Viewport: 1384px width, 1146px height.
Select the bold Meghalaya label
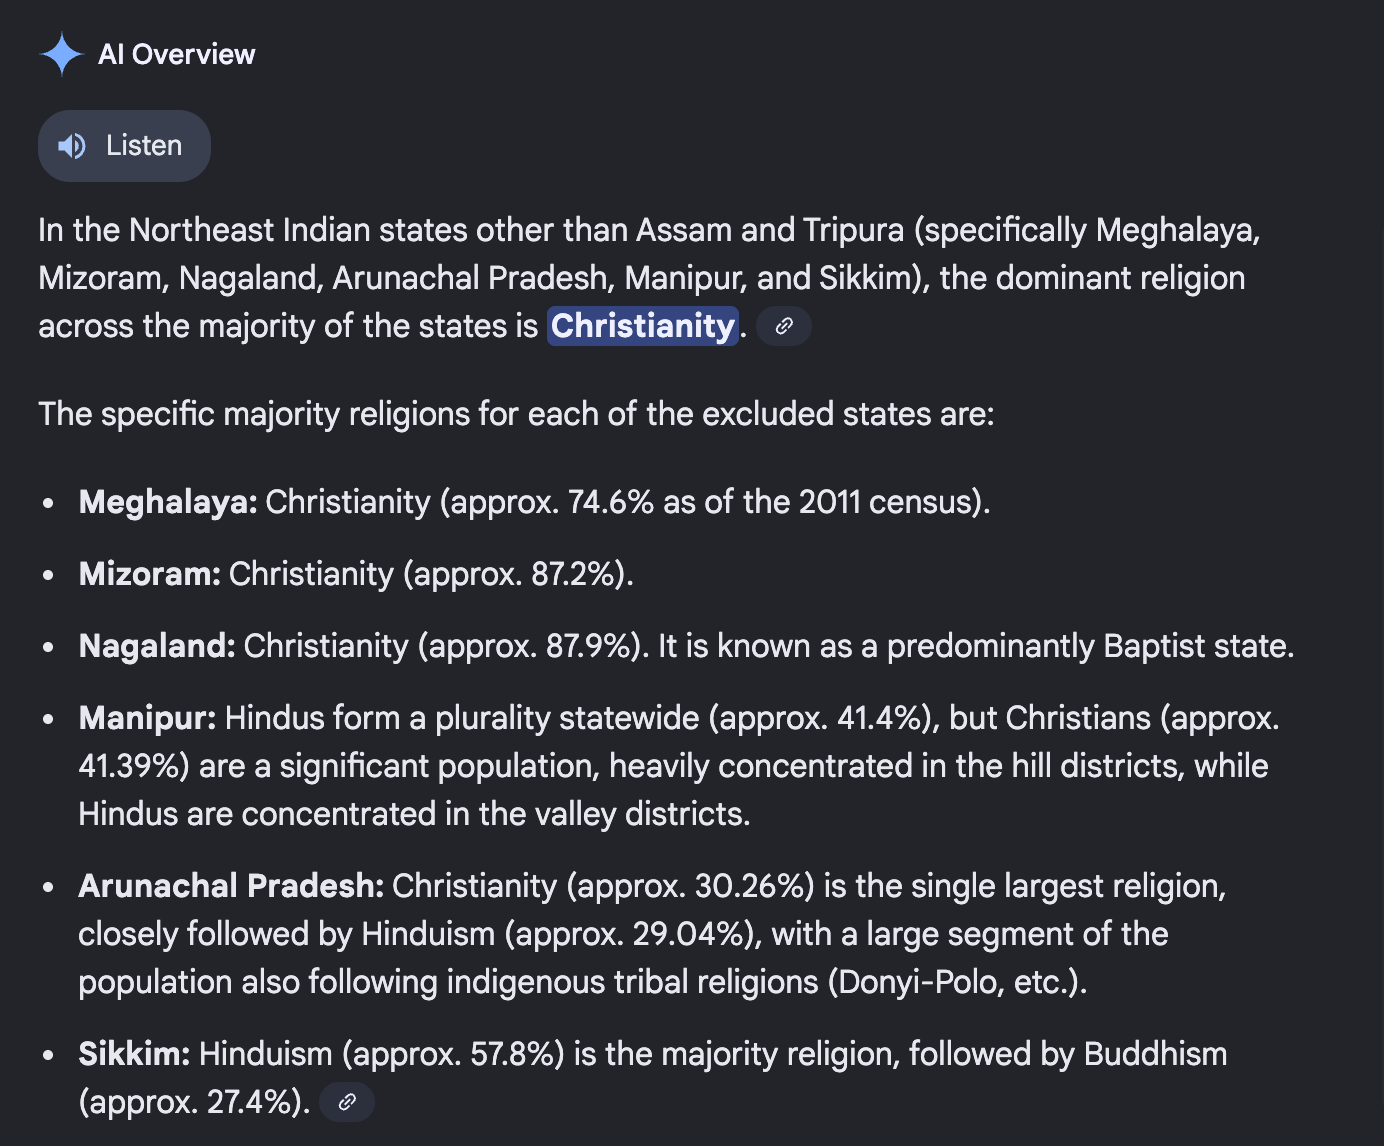pos(168,502)
